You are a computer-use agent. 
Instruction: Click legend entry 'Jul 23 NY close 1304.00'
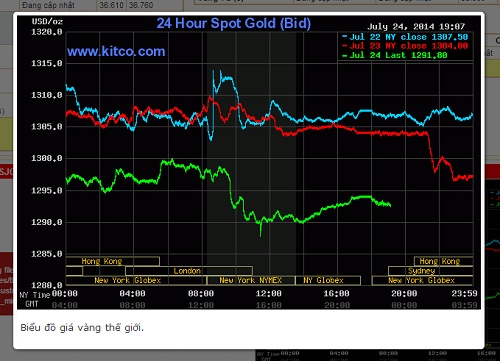coord(405,46)
